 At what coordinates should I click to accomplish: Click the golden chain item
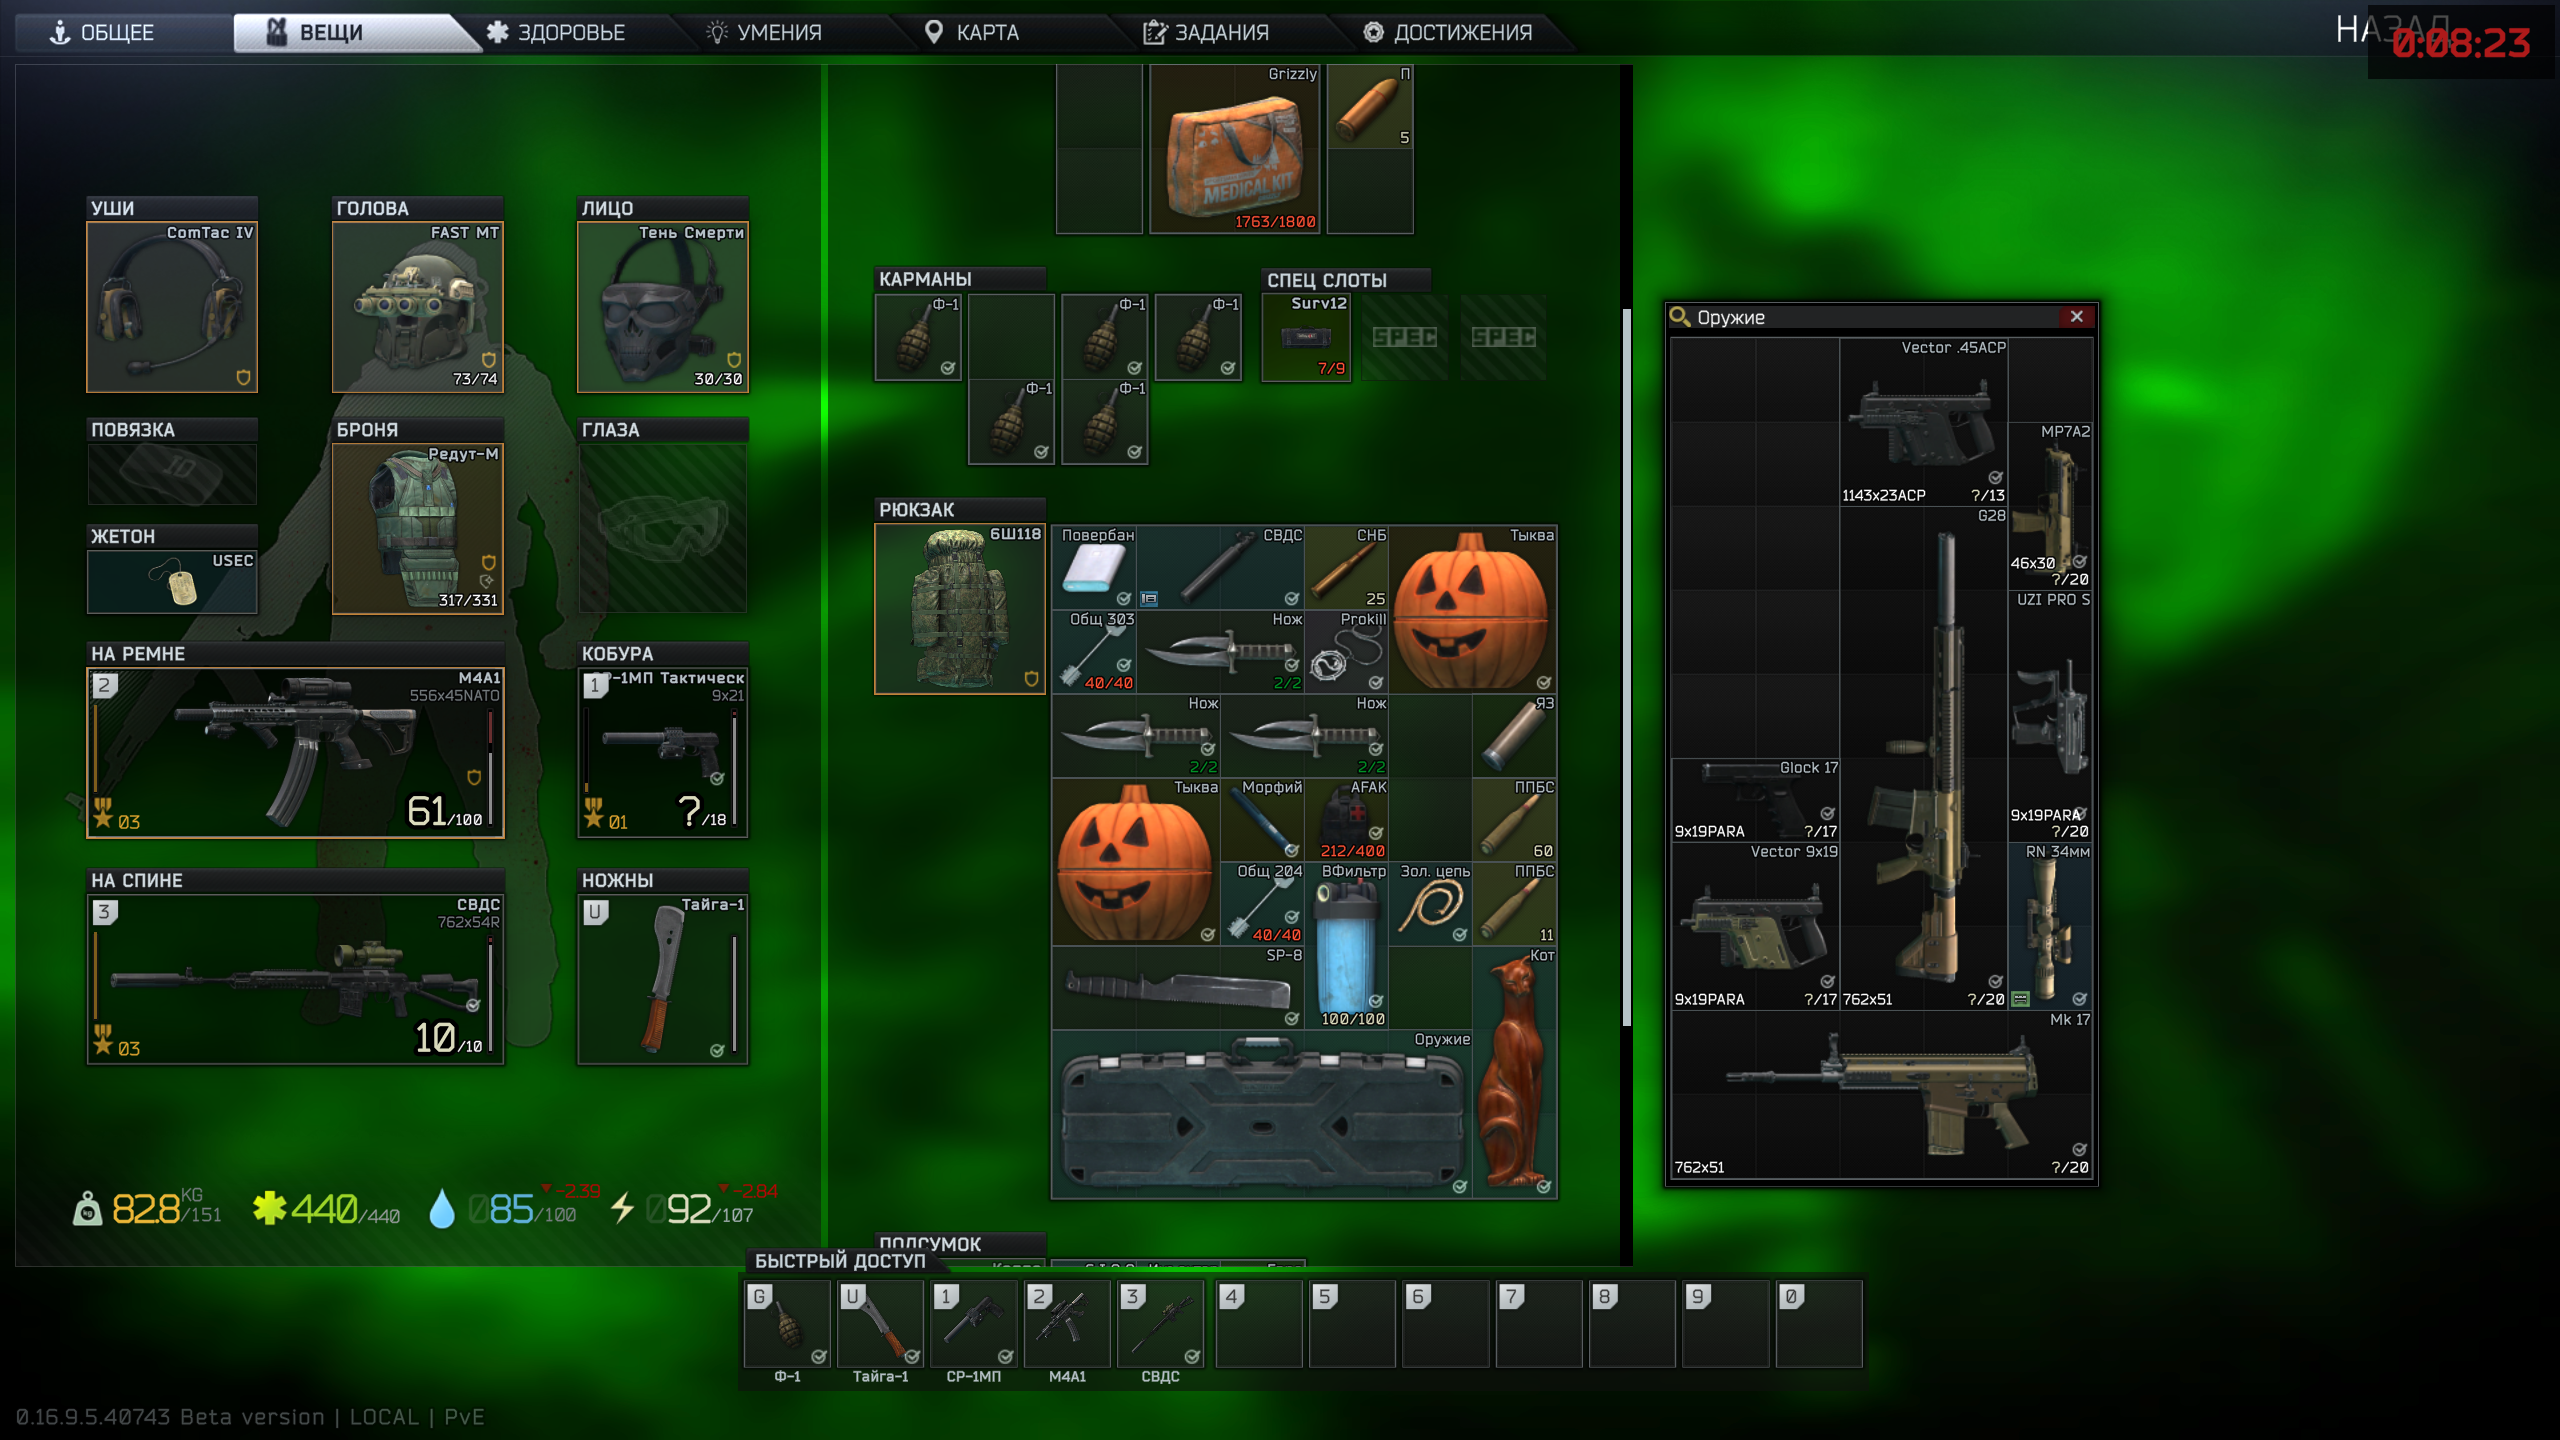point(1429,906)
